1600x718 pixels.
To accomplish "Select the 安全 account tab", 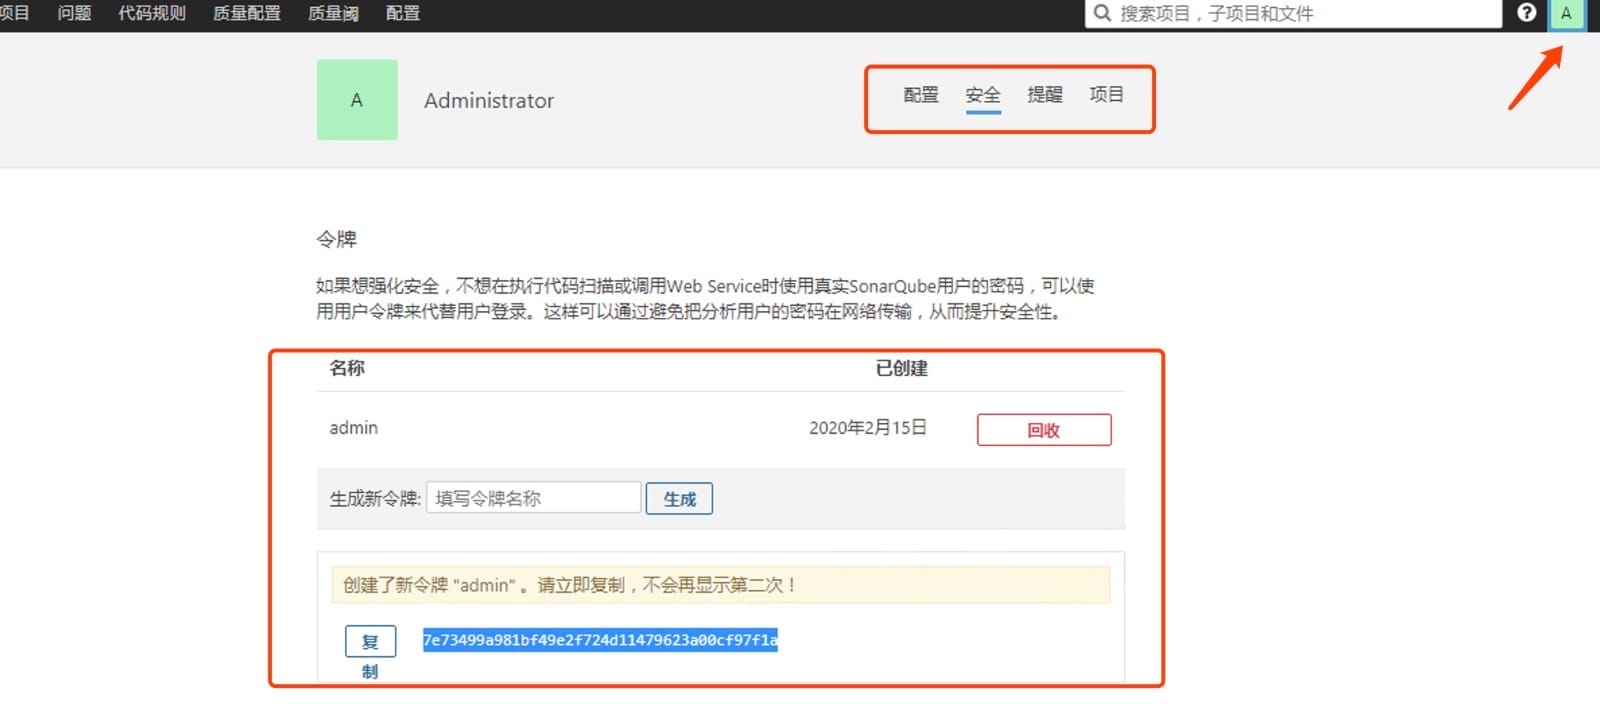I will point(983,95).
